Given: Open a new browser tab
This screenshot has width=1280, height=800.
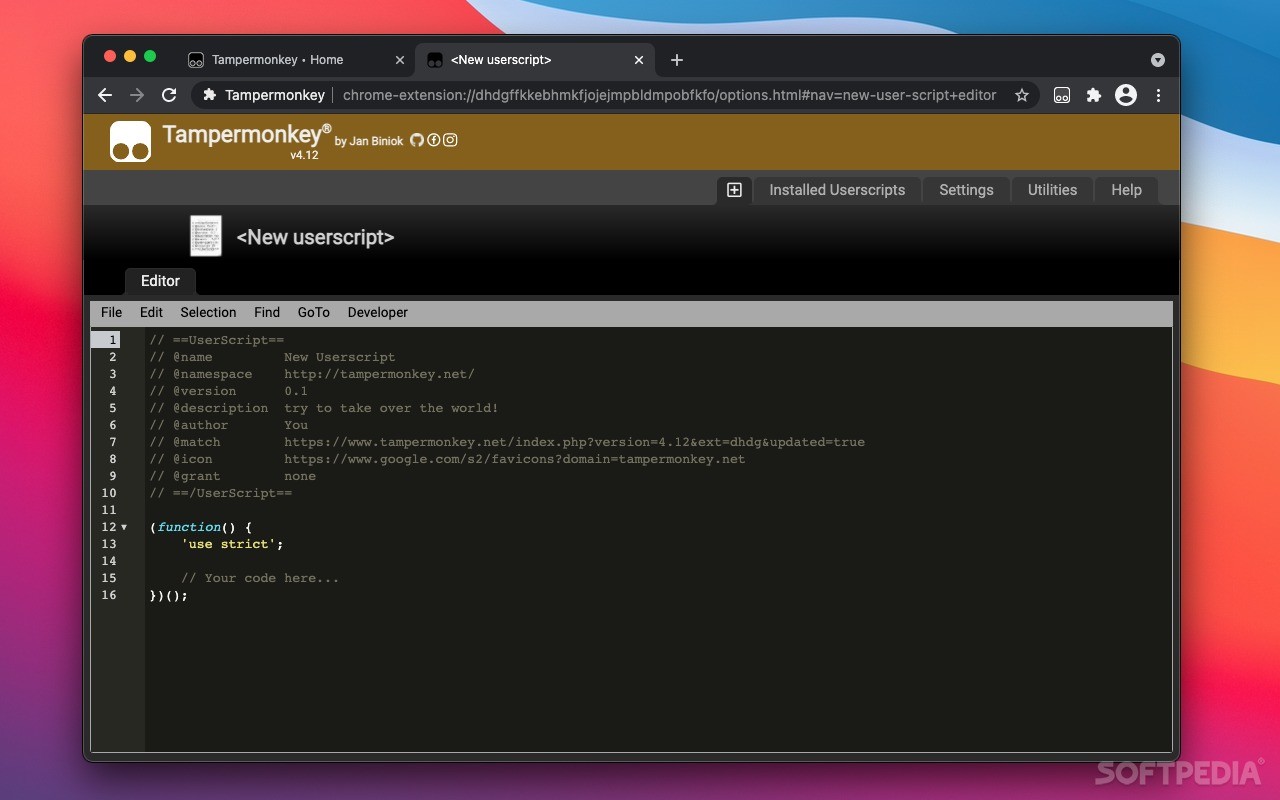Looking at the screenshot, I should click(677, 60).
